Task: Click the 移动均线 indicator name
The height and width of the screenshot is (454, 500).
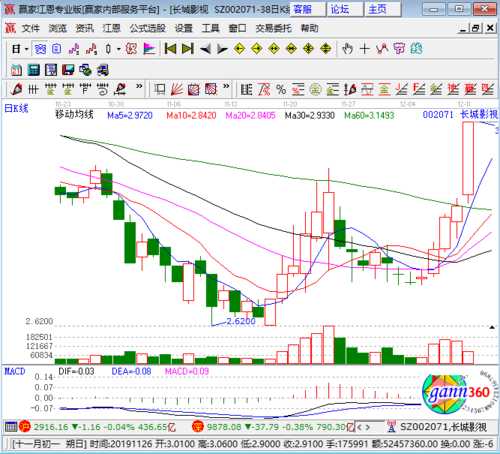Action: click(74, 115)
